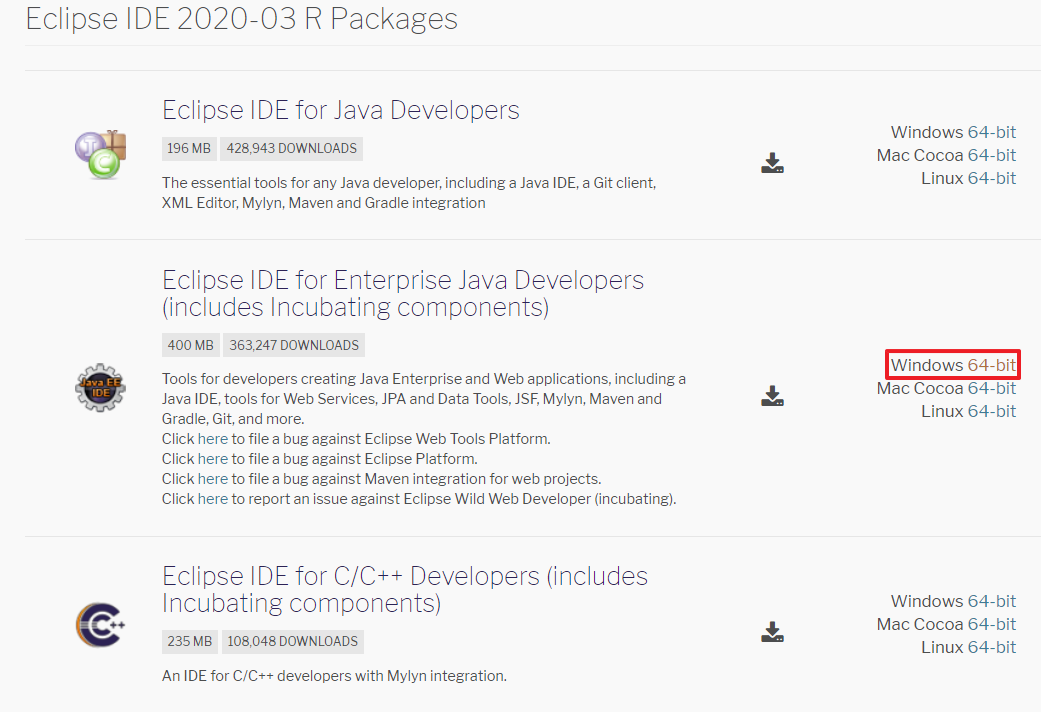Open Eclipse IDE for Java Developers title

pos(341,110)
